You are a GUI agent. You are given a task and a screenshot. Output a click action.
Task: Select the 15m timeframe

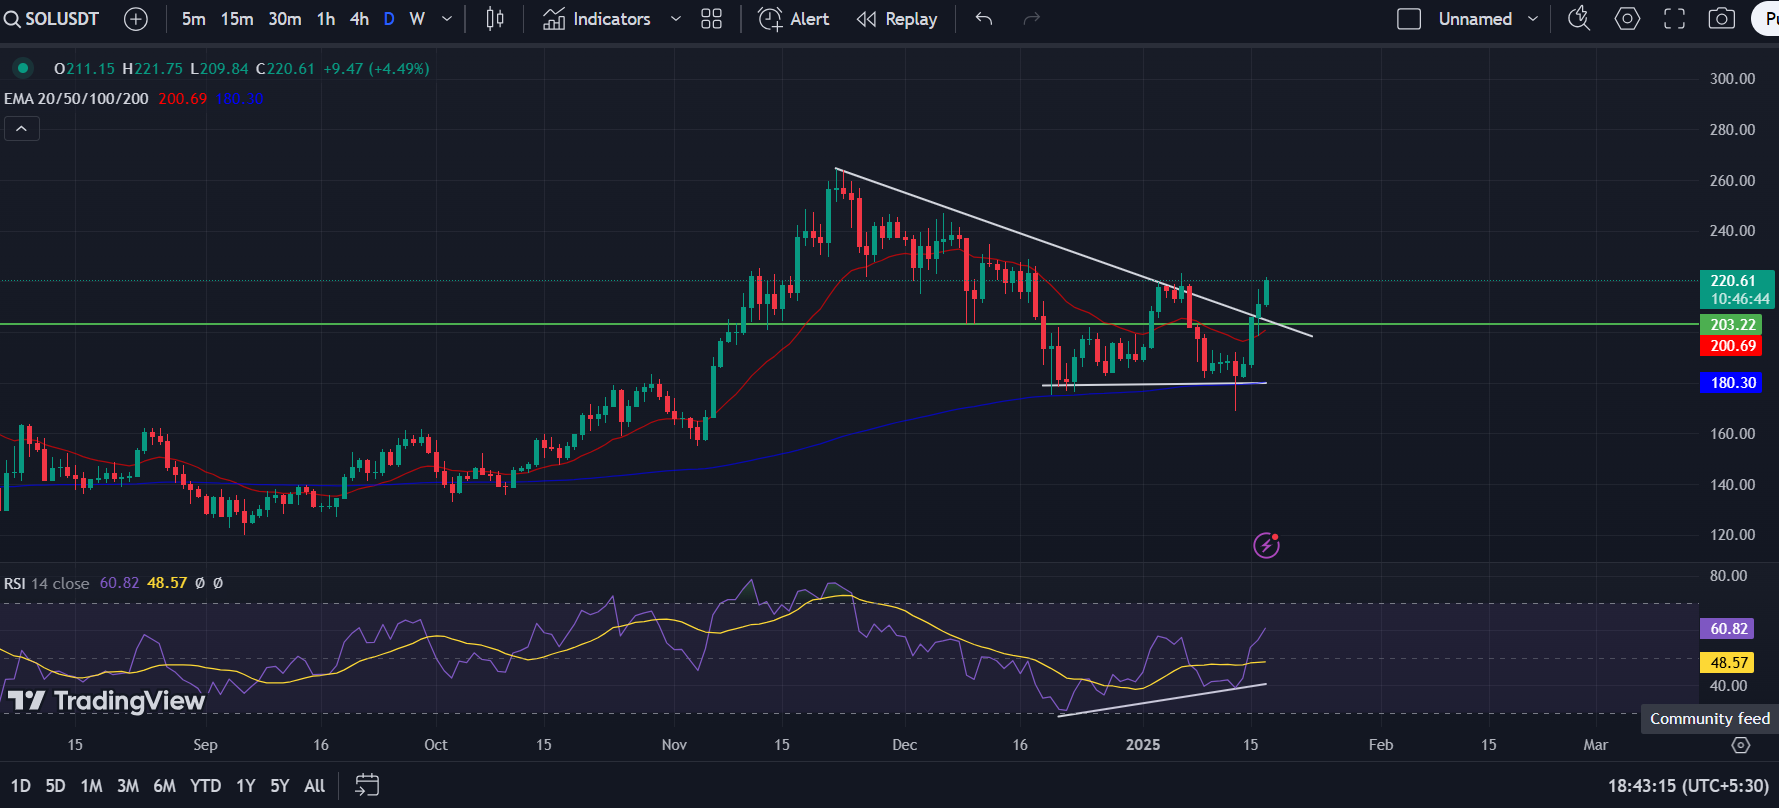(x=237, y=19)
